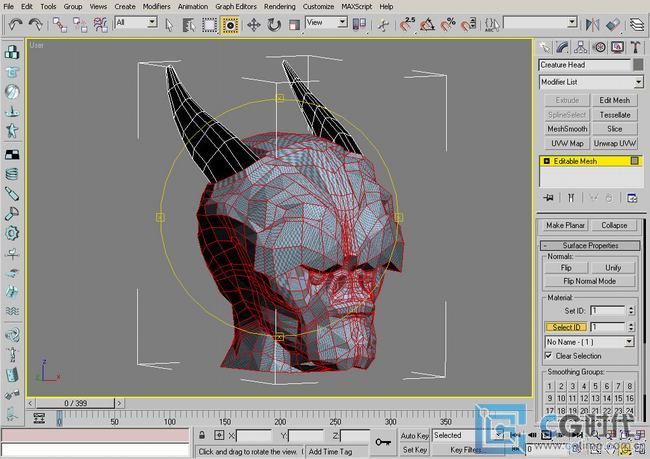Click the Unwrap UVW button
This screenshot has width=650, height=459.
[614, 143]
